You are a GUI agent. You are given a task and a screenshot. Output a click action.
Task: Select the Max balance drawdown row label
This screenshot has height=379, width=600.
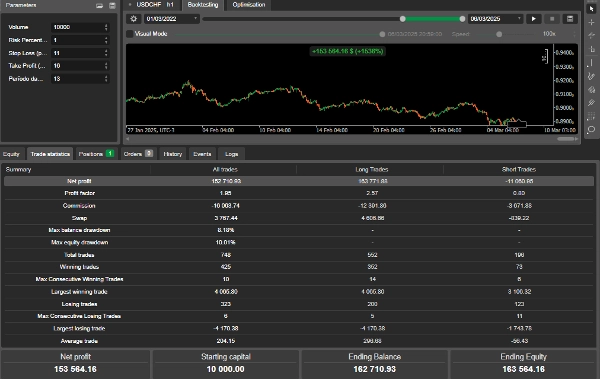point(79,230)
